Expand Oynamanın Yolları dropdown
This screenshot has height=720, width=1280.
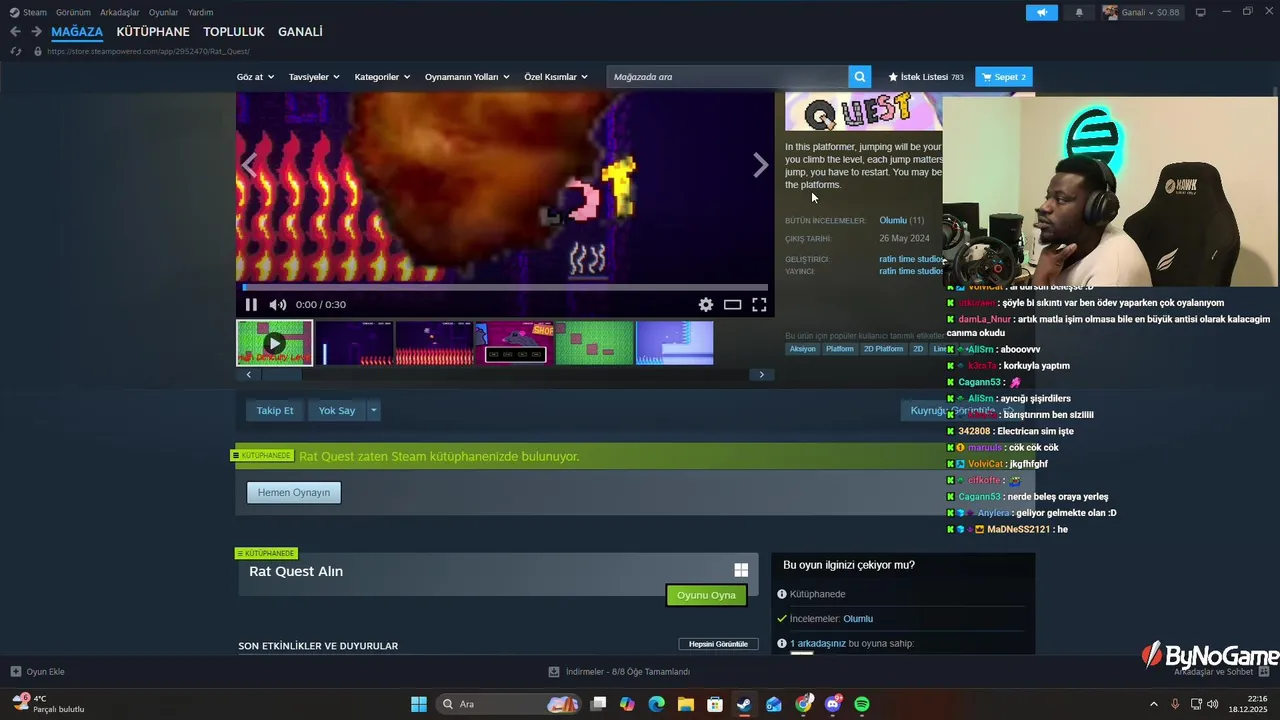tap(467, 77)
